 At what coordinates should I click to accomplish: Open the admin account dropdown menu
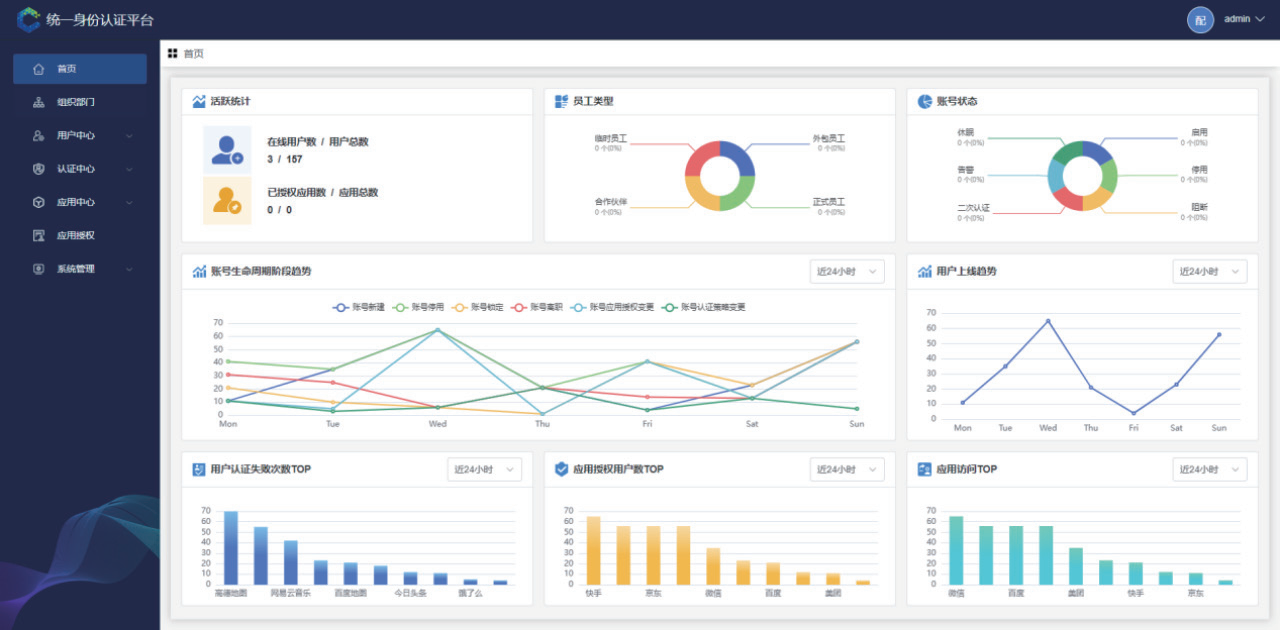click(1244, 19)
